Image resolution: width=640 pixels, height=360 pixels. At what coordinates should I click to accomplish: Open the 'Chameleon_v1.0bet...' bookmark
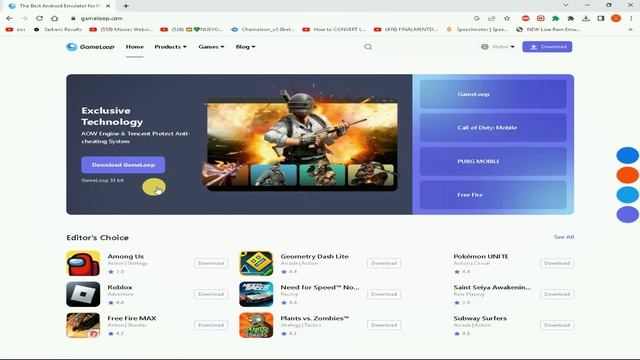[263, 29]
